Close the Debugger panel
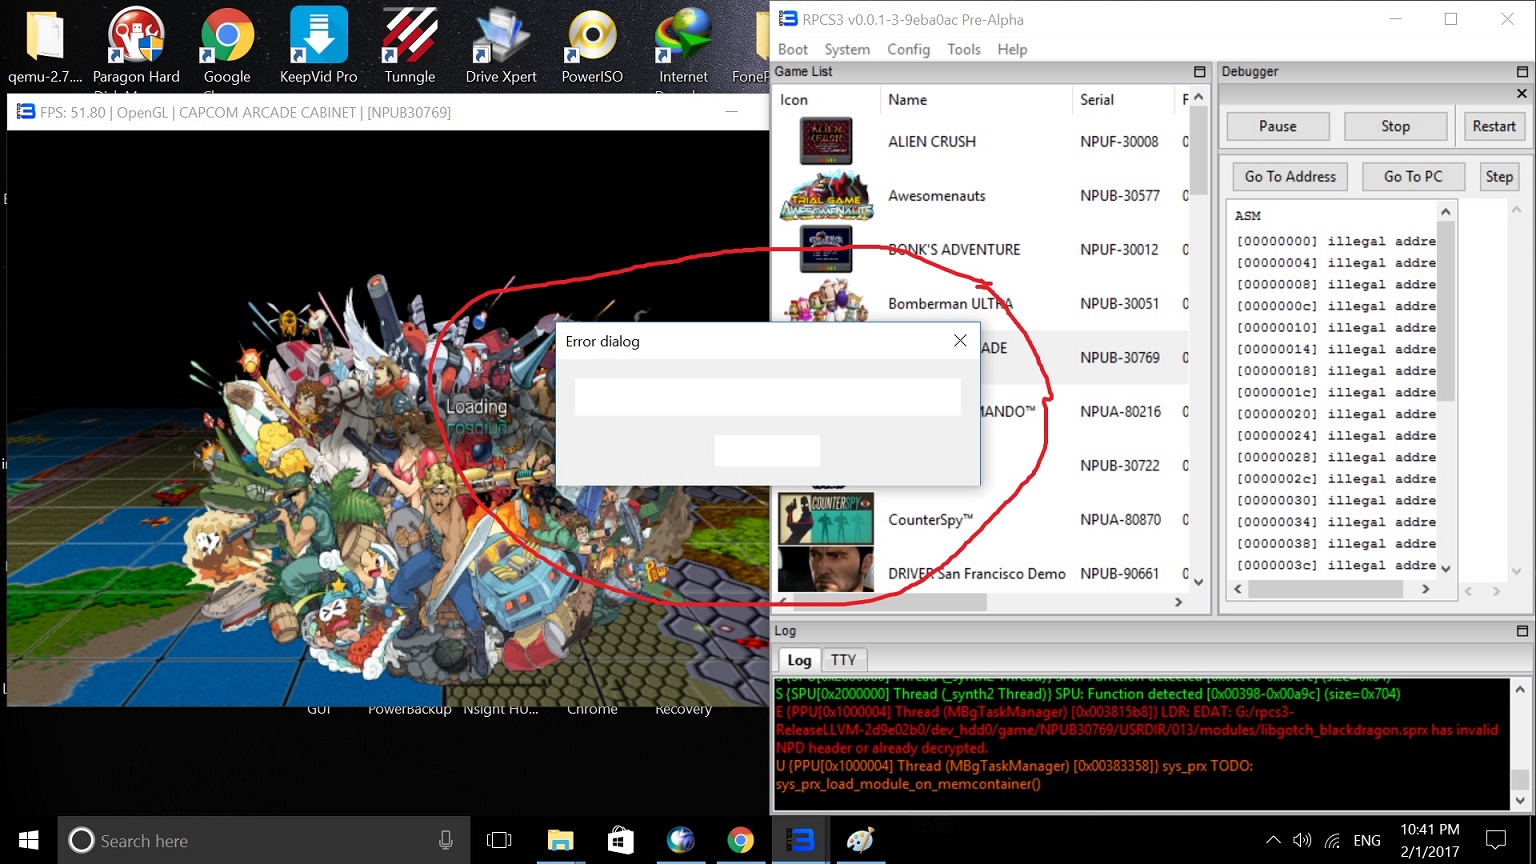 [x=1522, y=93]
